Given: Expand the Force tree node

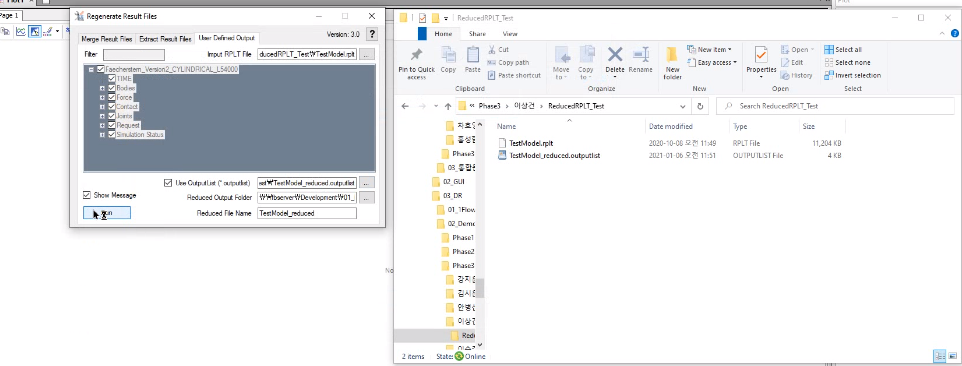Looking at the screenshot, I should [x=102, y=97].
